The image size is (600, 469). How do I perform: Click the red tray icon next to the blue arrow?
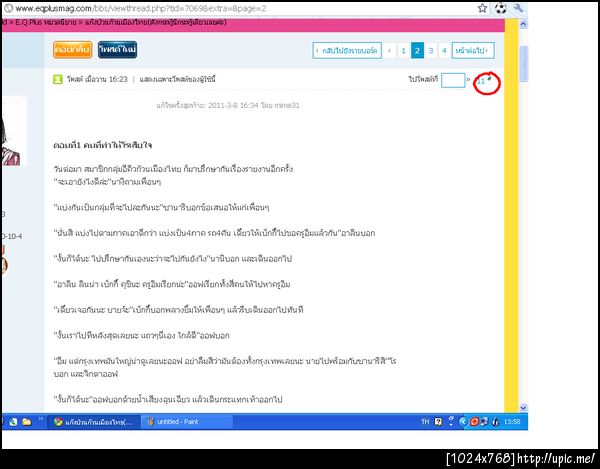click(474, 422)
